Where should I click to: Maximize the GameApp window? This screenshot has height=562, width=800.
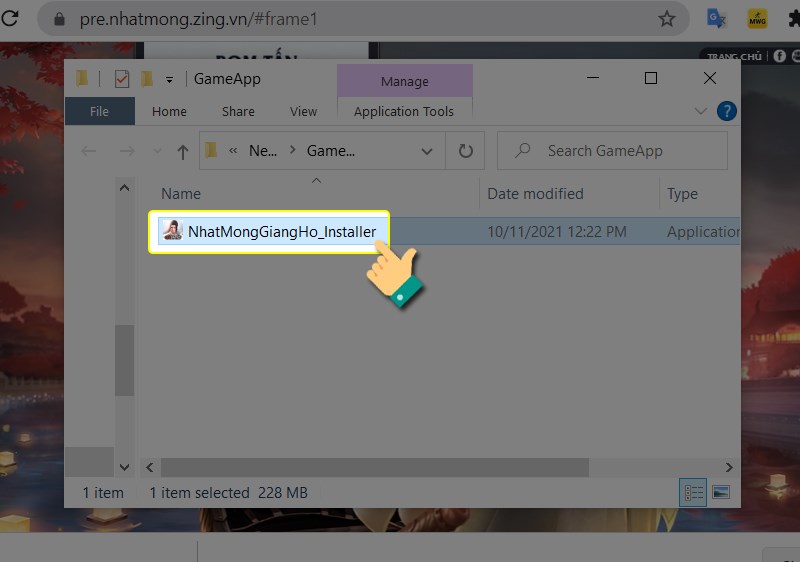click(x=651, y=78)
